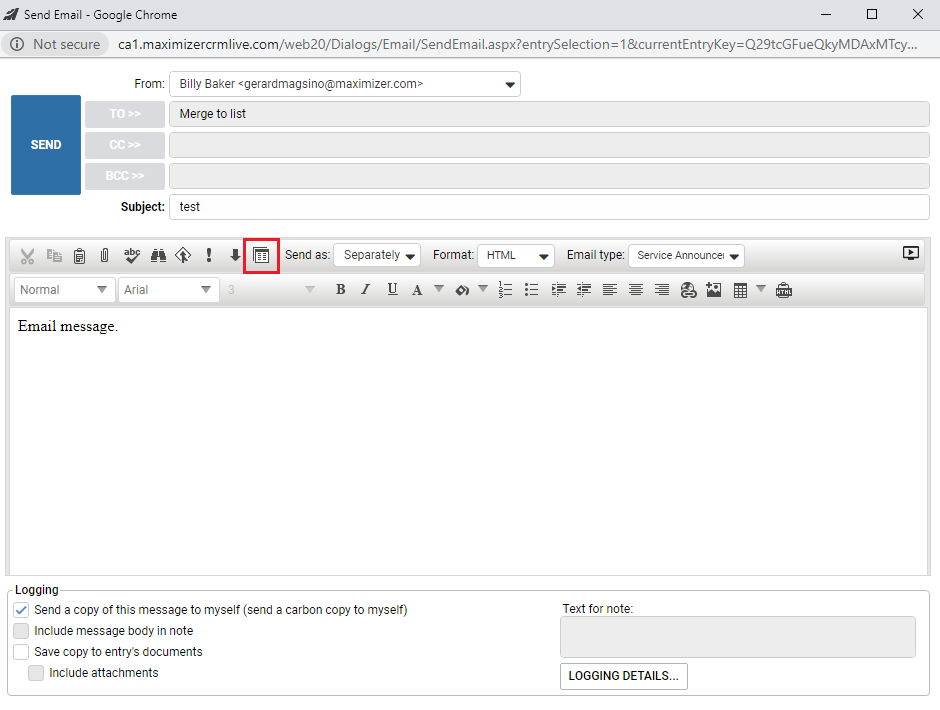Viewport: 940px width, 710px height.
Task: Click the Paste clipboard icon
Action: [x=79, y=256]
